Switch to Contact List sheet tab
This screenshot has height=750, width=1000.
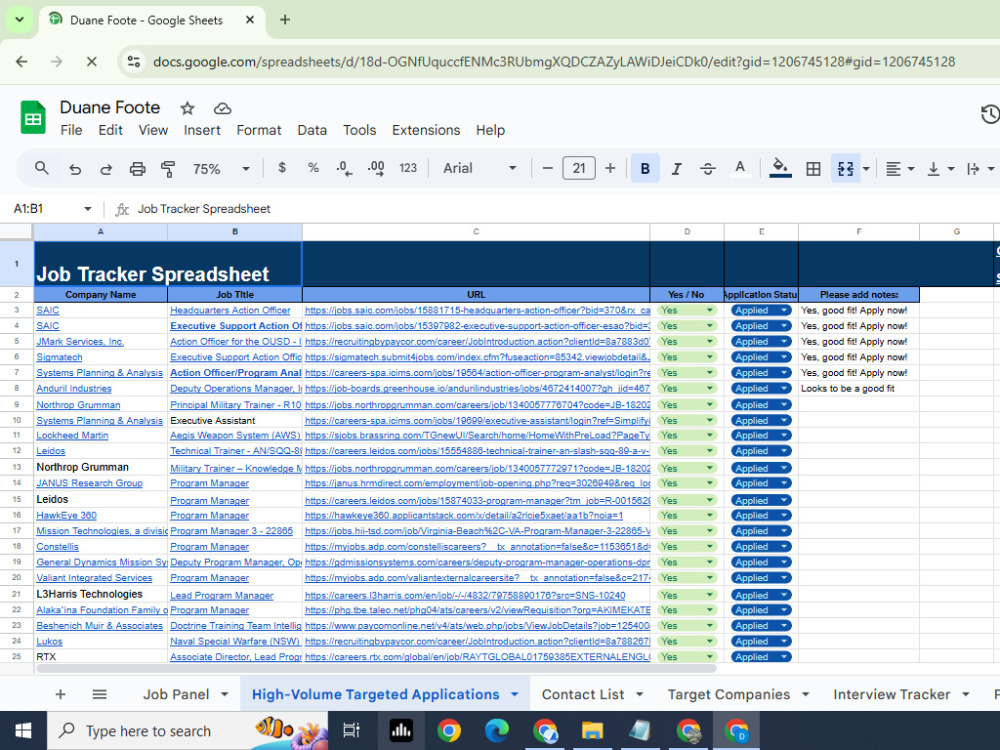click(582, 694)
